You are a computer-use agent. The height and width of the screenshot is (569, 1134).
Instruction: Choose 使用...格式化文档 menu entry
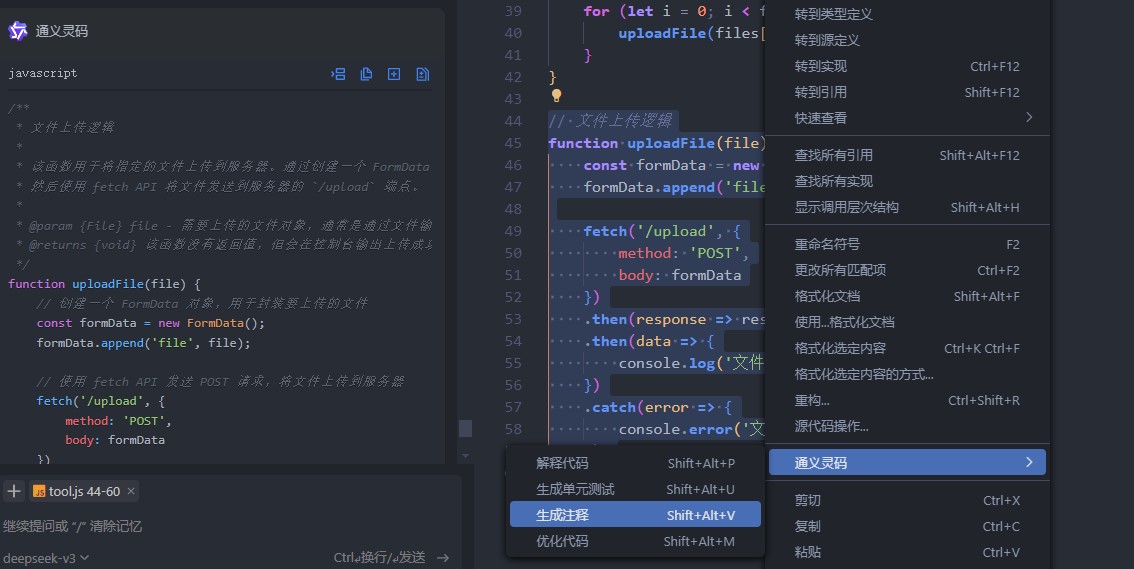click(x=907, y=322)
